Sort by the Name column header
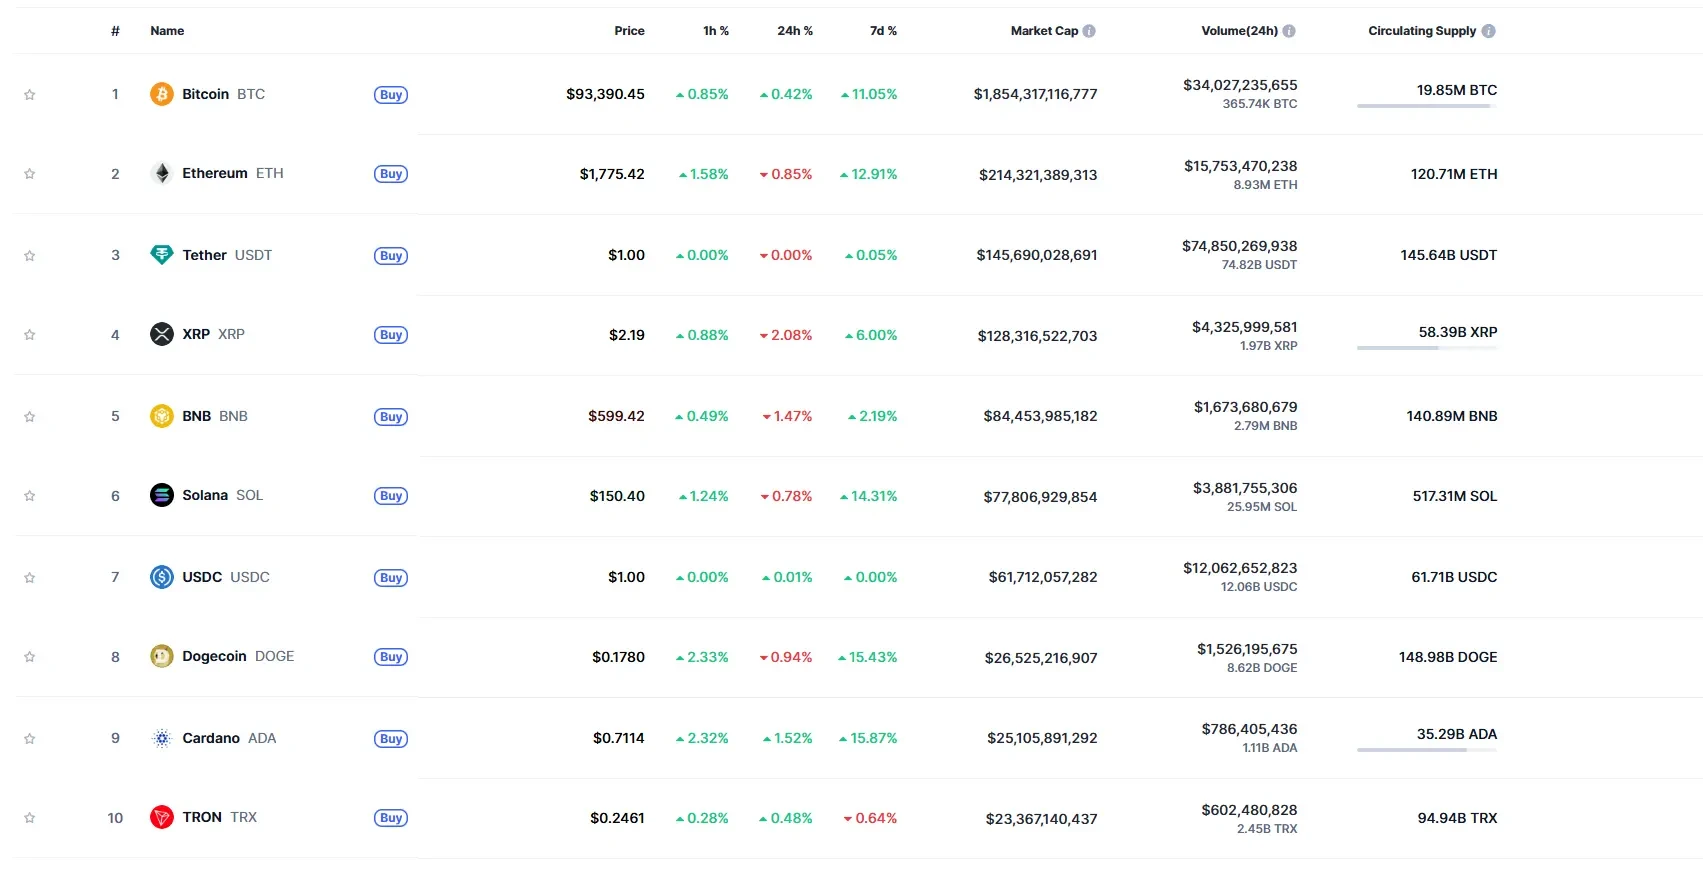 tap(167, 31)
